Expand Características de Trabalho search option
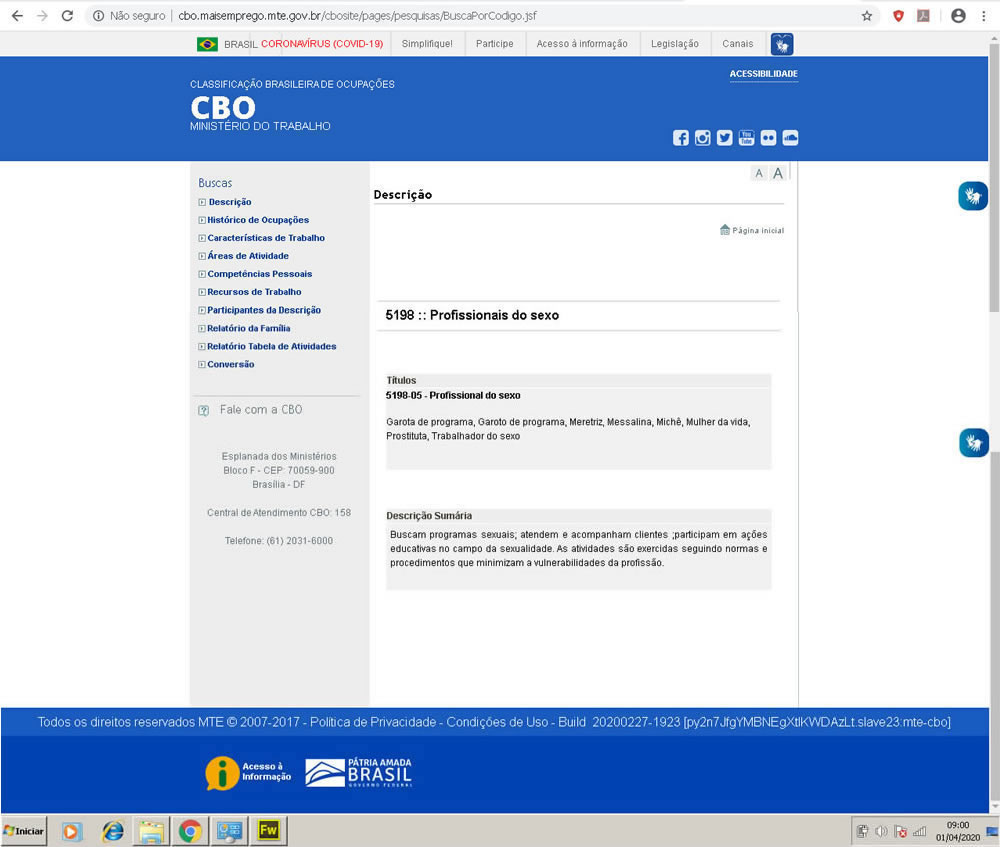Image resolution: width=1000 pixels, height=847 pixels. [265, 238]
